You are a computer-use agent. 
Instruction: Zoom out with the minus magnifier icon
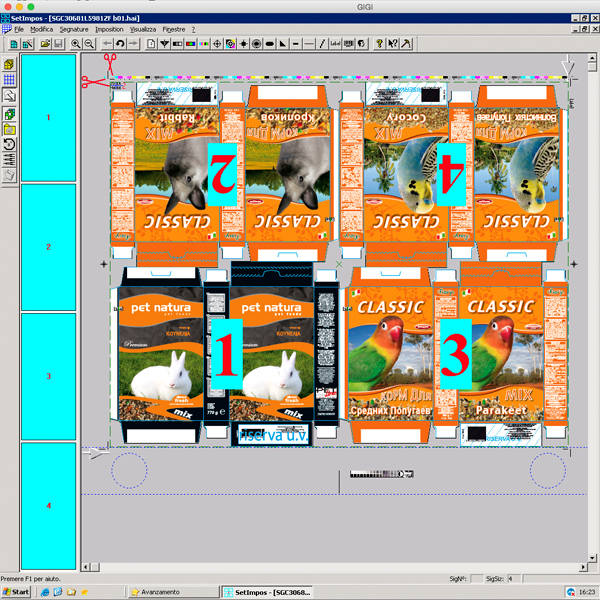(x=89, y=44)
